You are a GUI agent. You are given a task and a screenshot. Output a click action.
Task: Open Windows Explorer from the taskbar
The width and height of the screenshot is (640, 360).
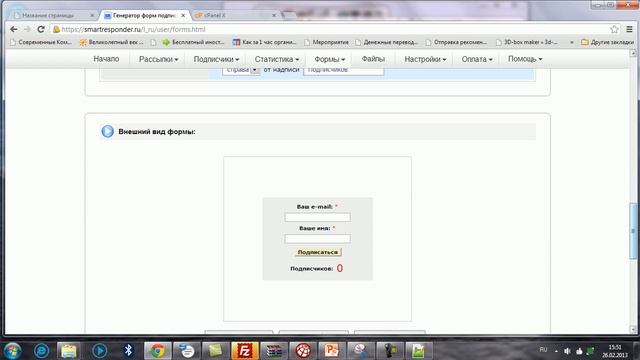[x=69, y=351]
